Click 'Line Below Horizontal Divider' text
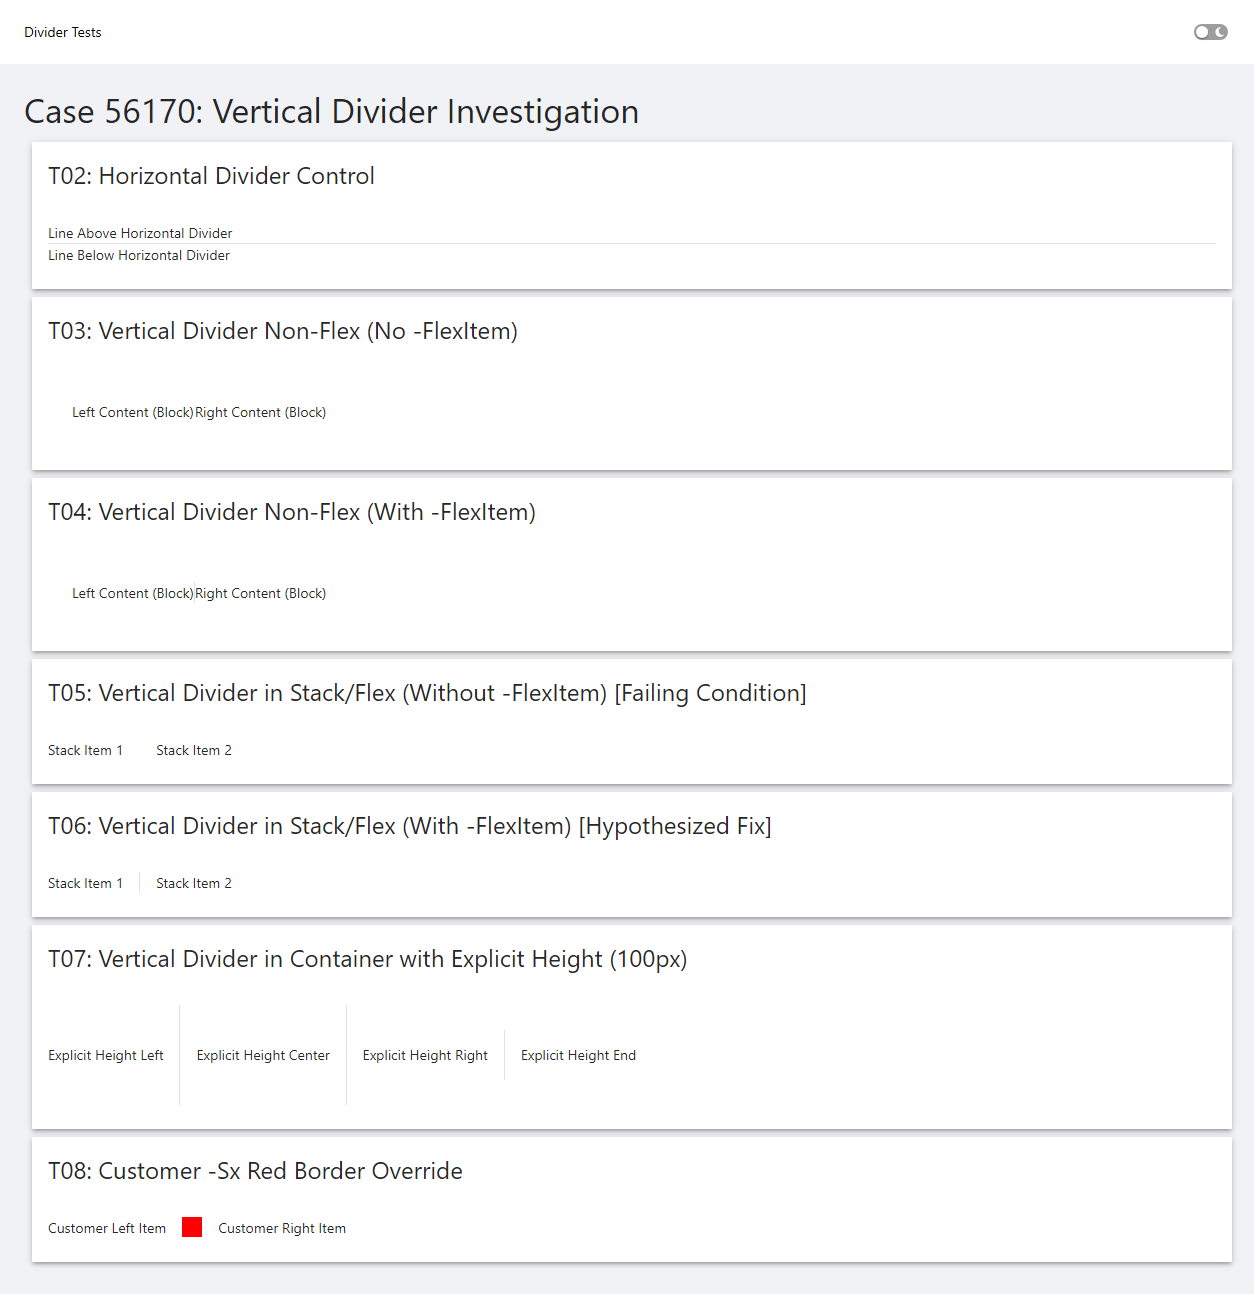Viewport: 1254px width, 1294px height. coord(139,255)
